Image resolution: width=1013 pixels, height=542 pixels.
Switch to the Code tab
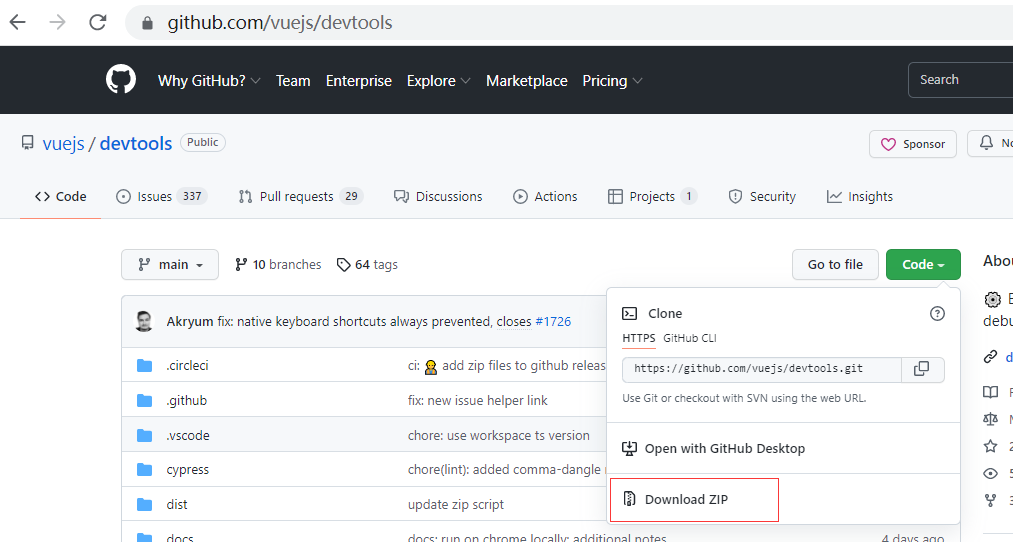[61, 196]
